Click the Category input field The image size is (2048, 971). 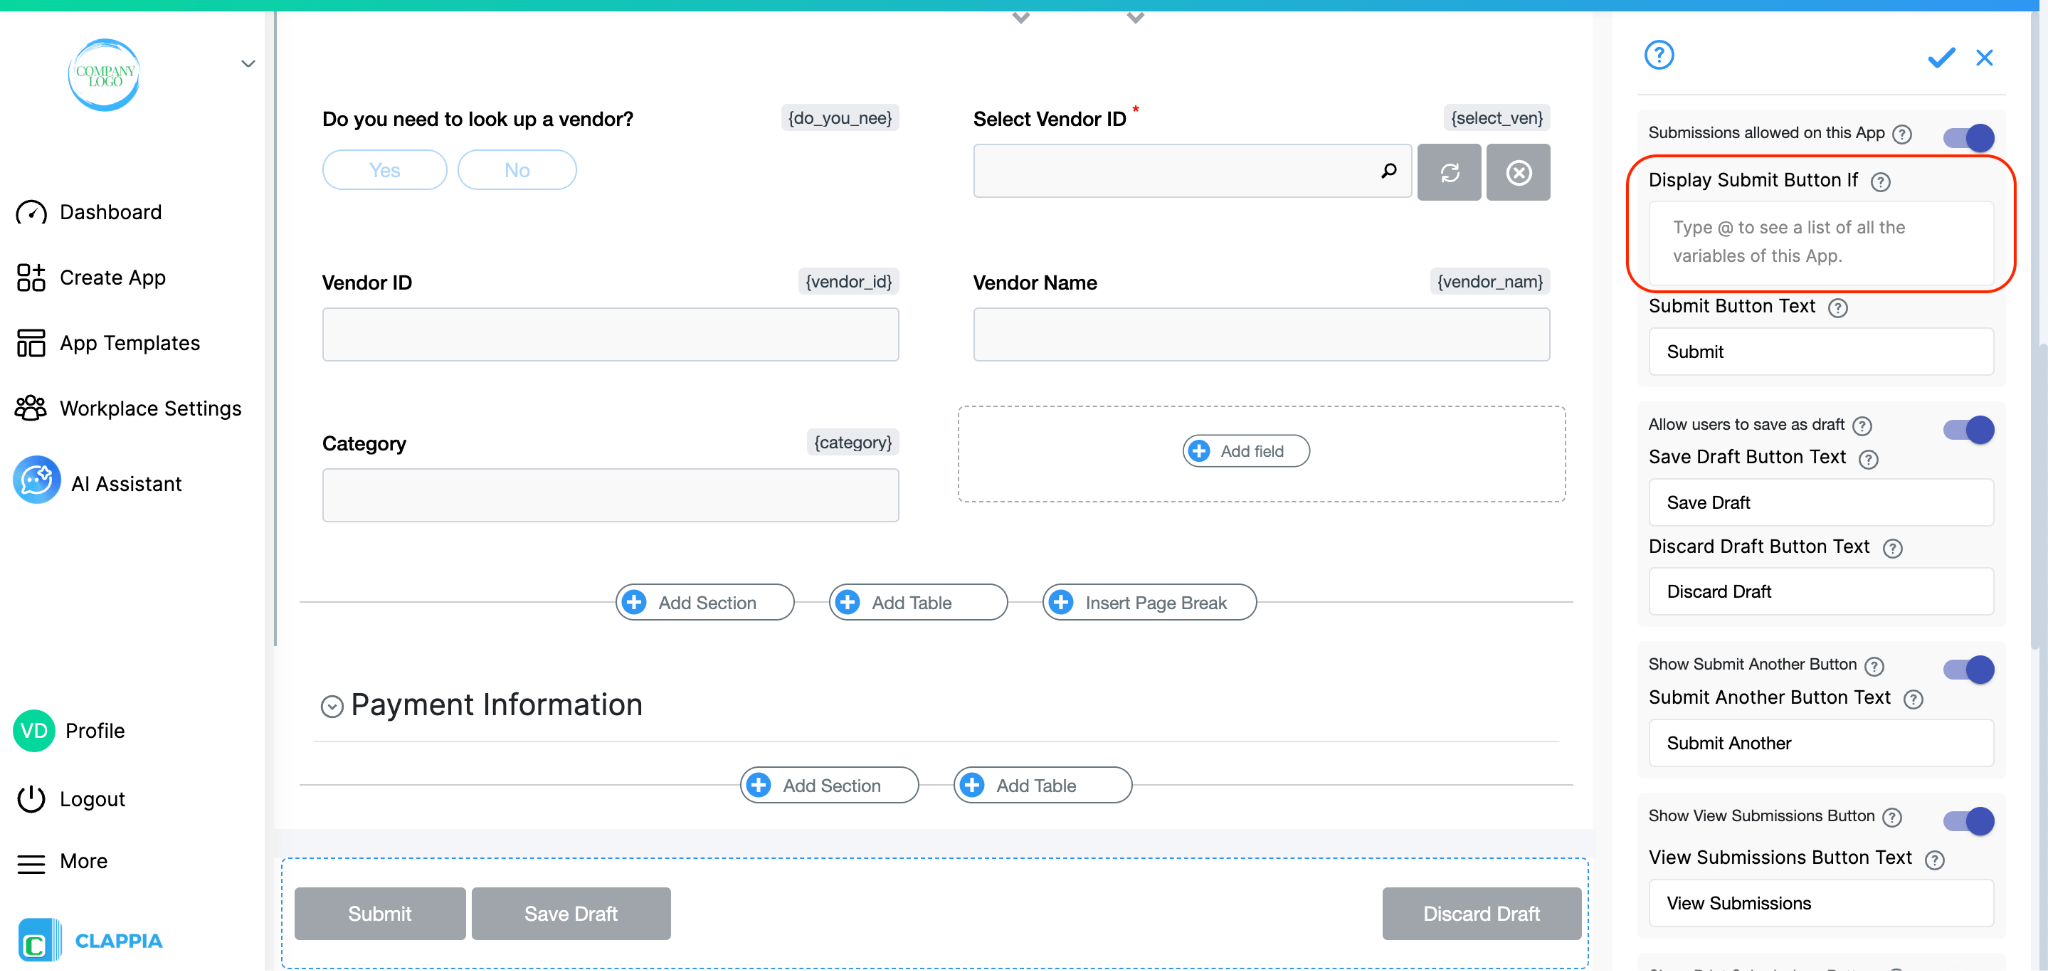point(610,495)
